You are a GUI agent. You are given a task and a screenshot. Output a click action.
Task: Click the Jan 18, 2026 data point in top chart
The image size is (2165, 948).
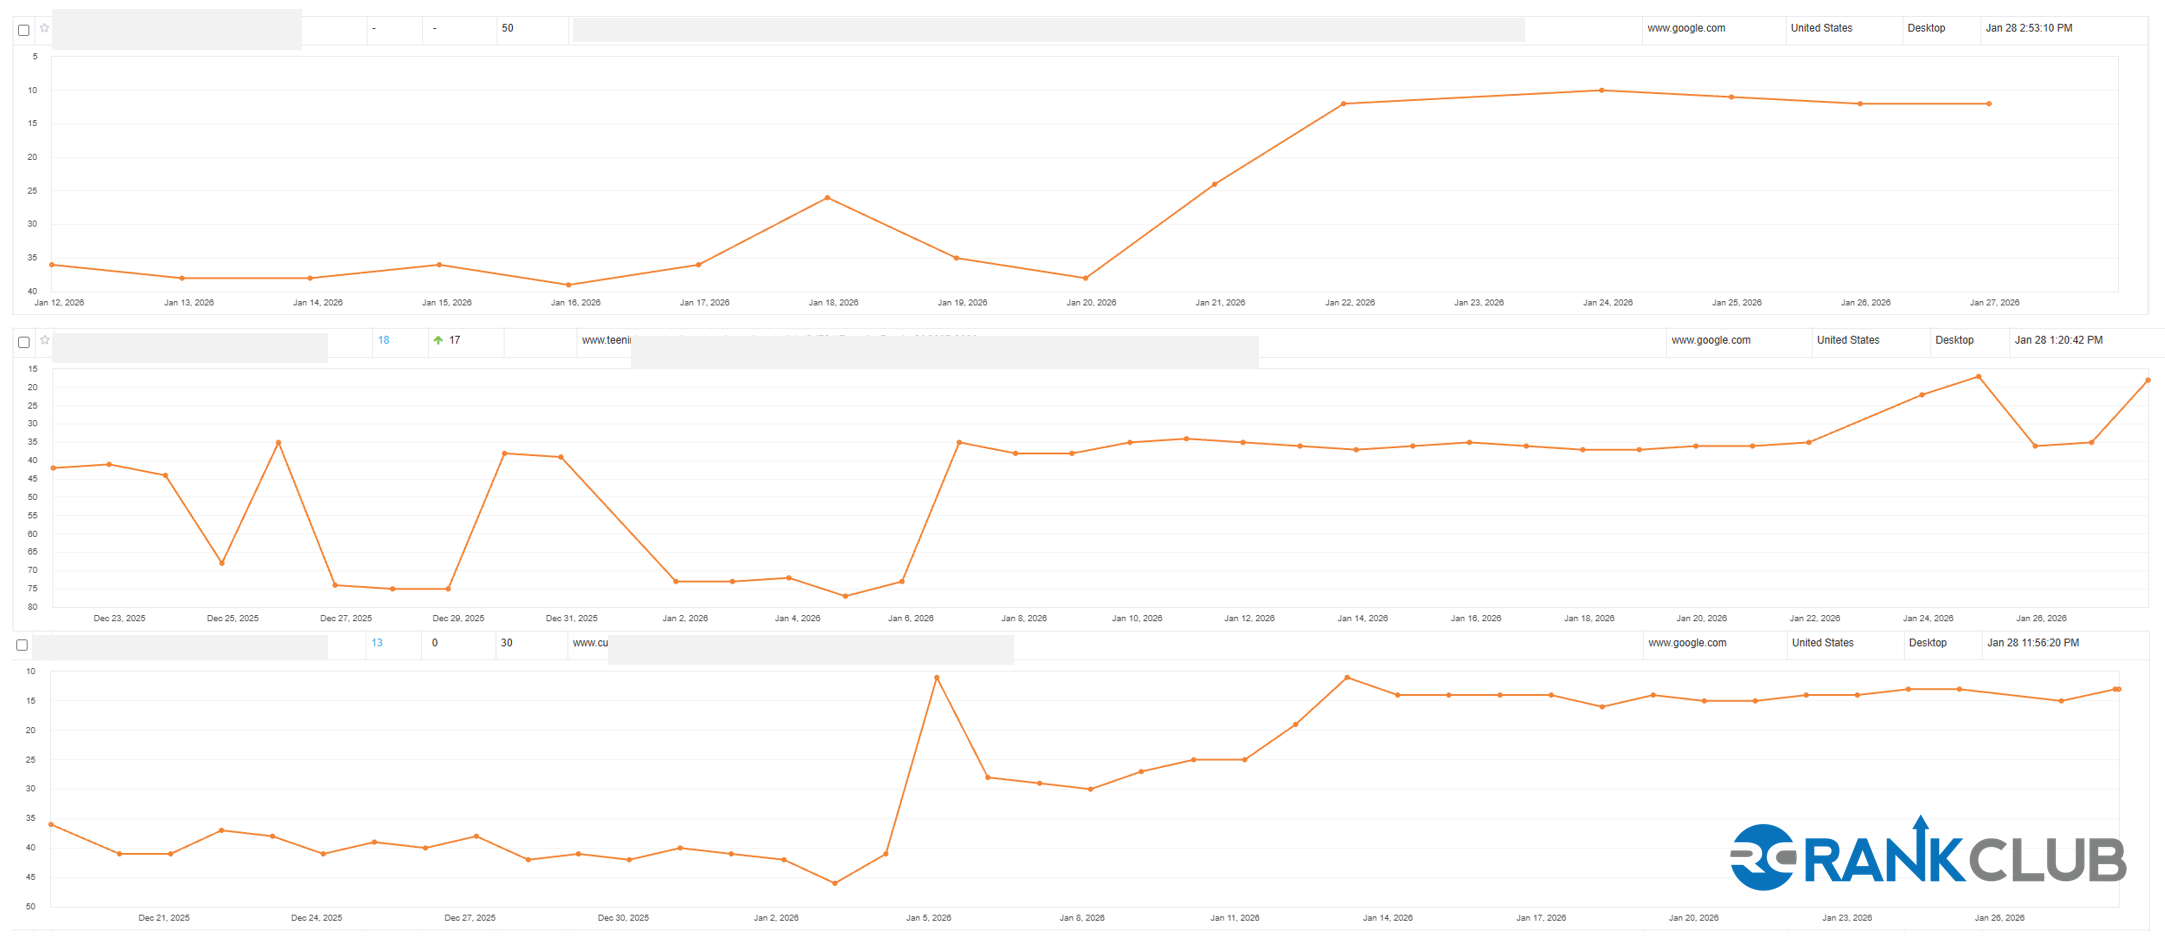click(x=827, y=198)
